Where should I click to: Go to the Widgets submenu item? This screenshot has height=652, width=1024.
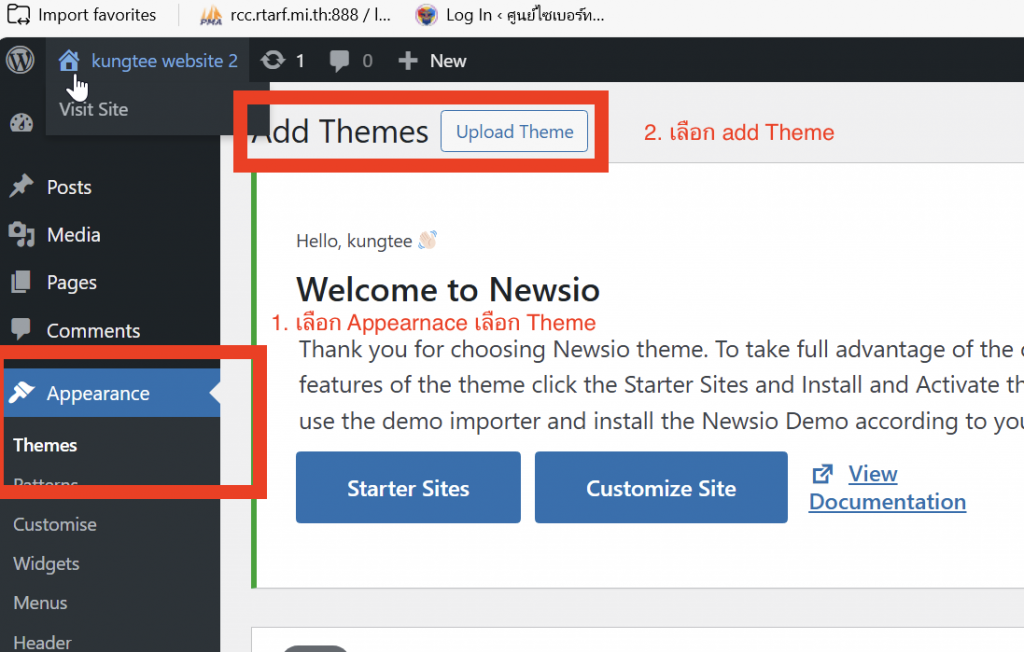click(46, 564)
